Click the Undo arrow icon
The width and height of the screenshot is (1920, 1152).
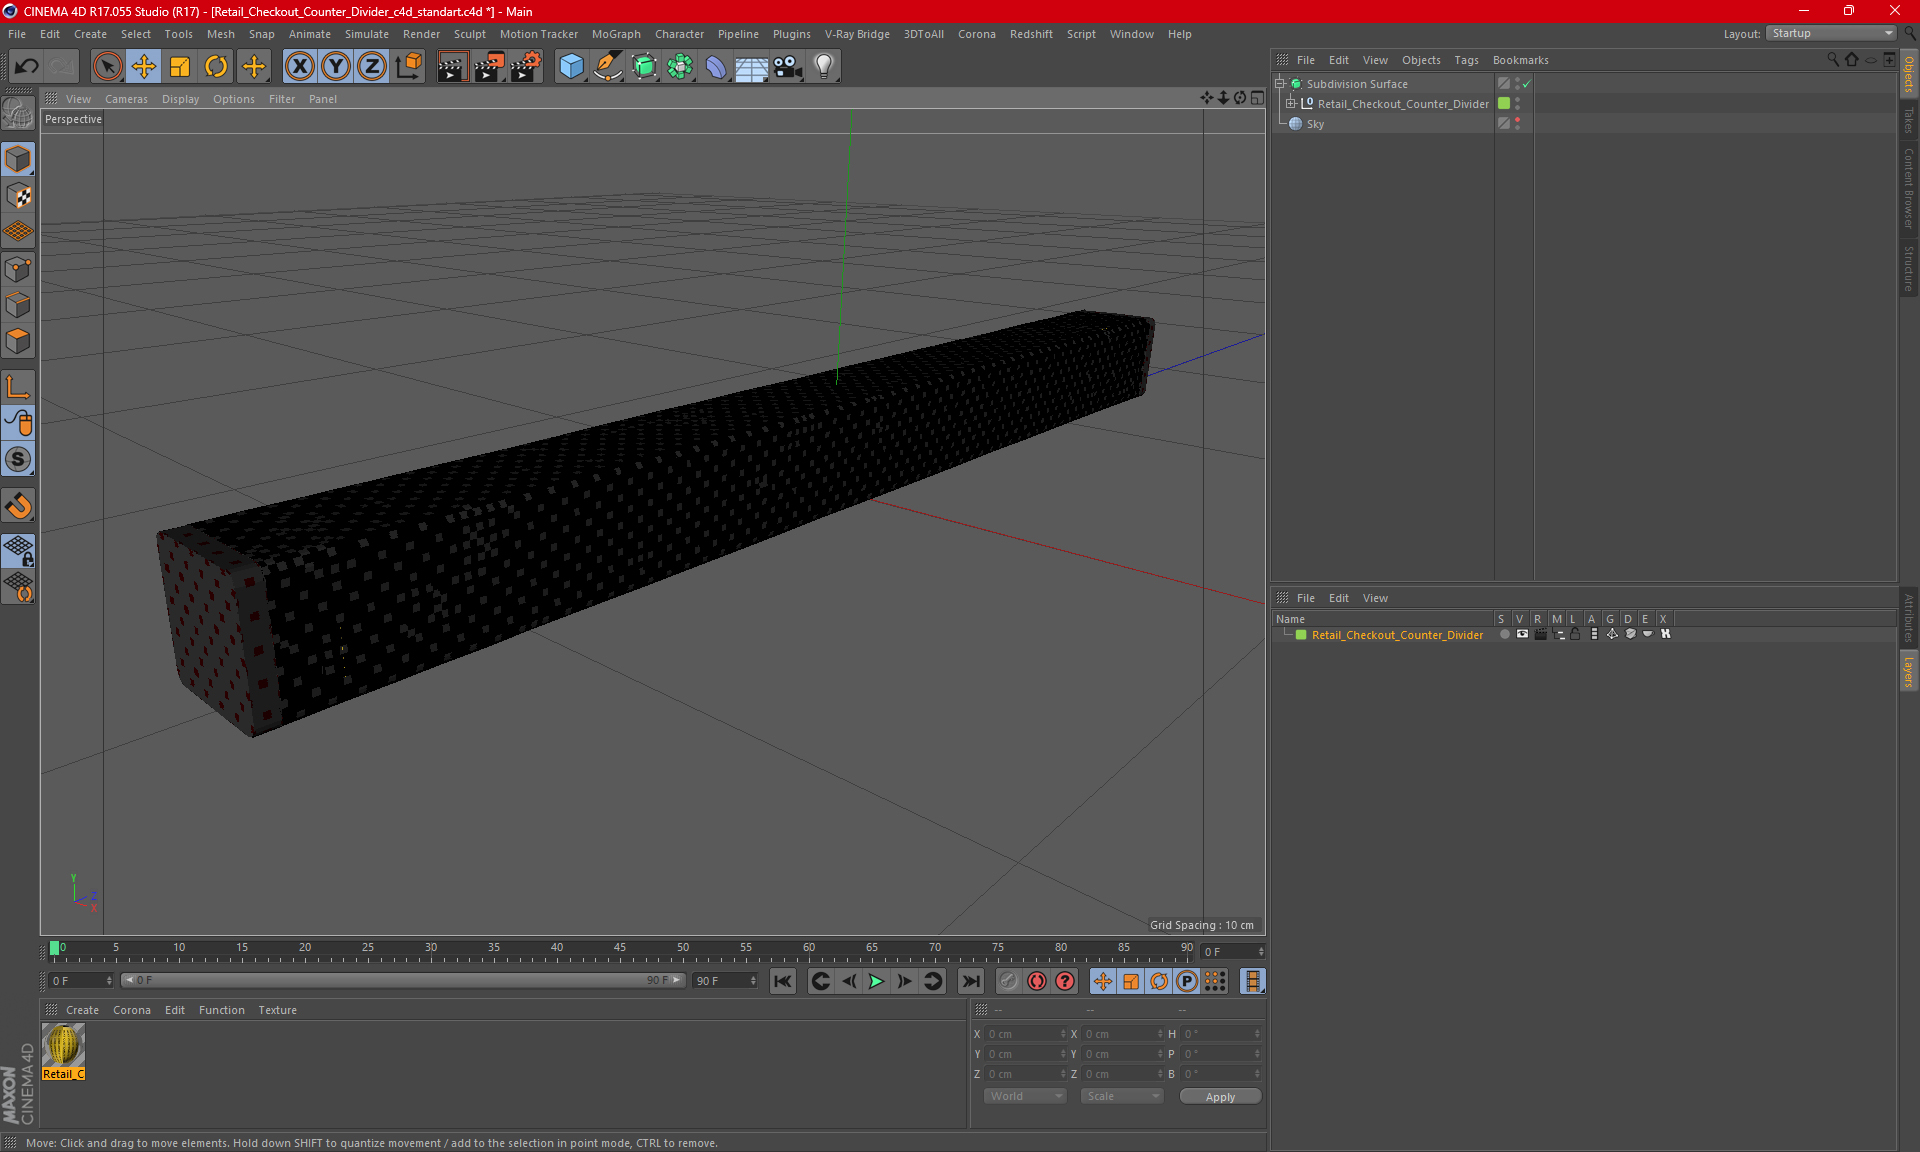[x=26, y=67]
